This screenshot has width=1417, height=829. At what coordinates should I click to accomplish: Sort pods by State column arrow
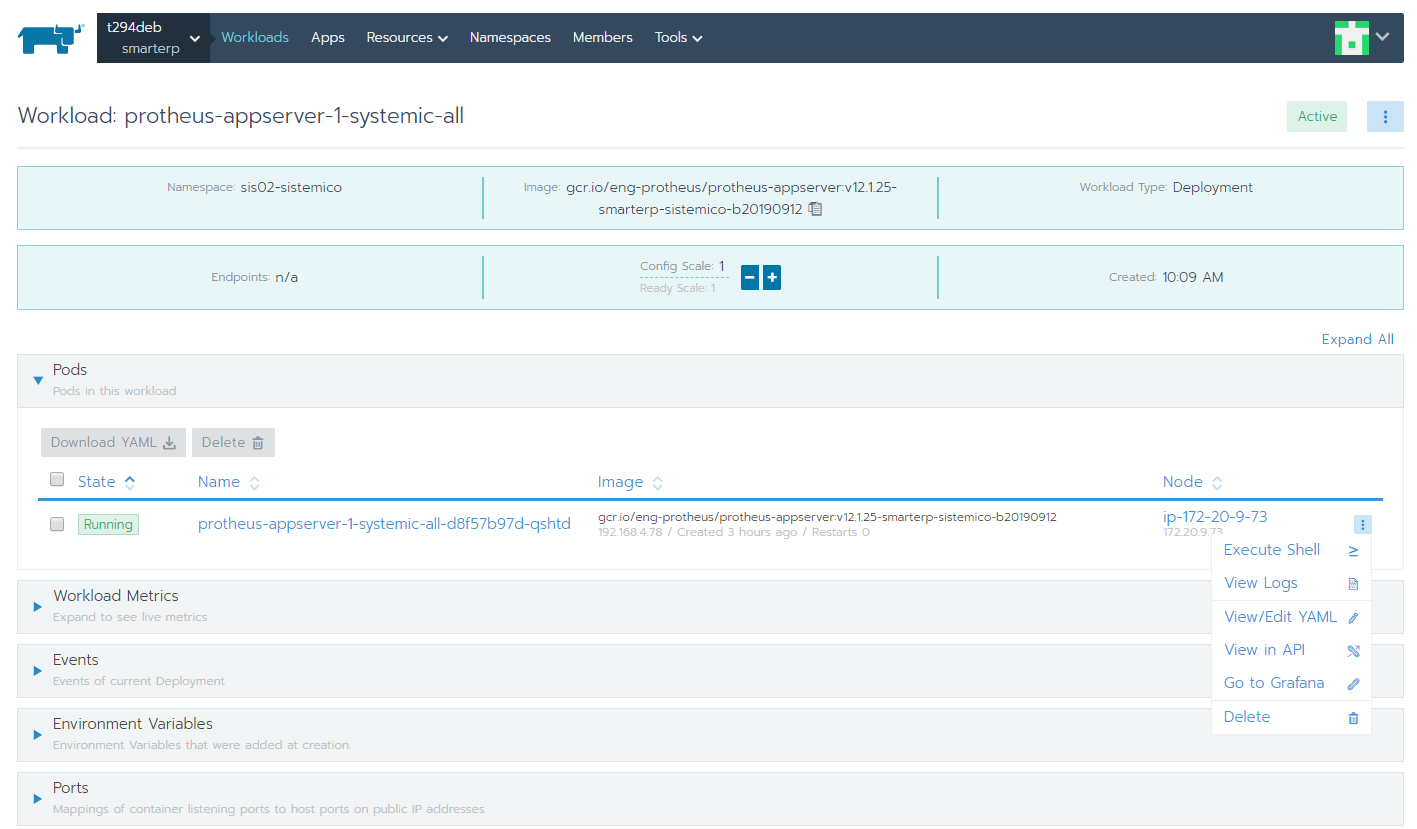tap(130, 482)
